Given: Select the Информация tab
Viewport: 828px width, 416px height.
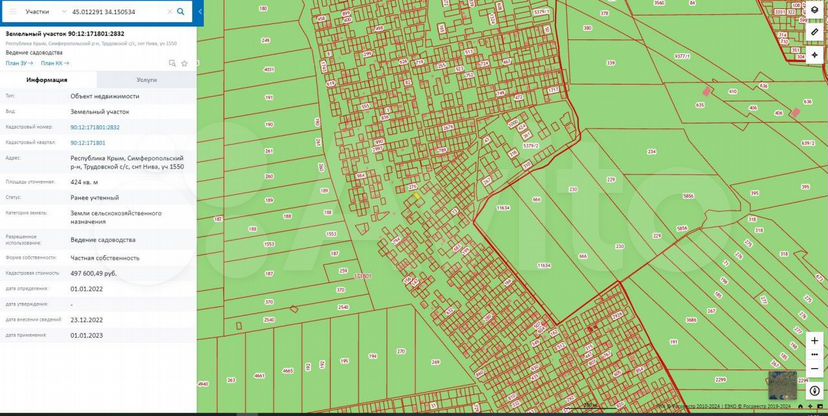Looking at the screenshot, I should tap(47, 79).
